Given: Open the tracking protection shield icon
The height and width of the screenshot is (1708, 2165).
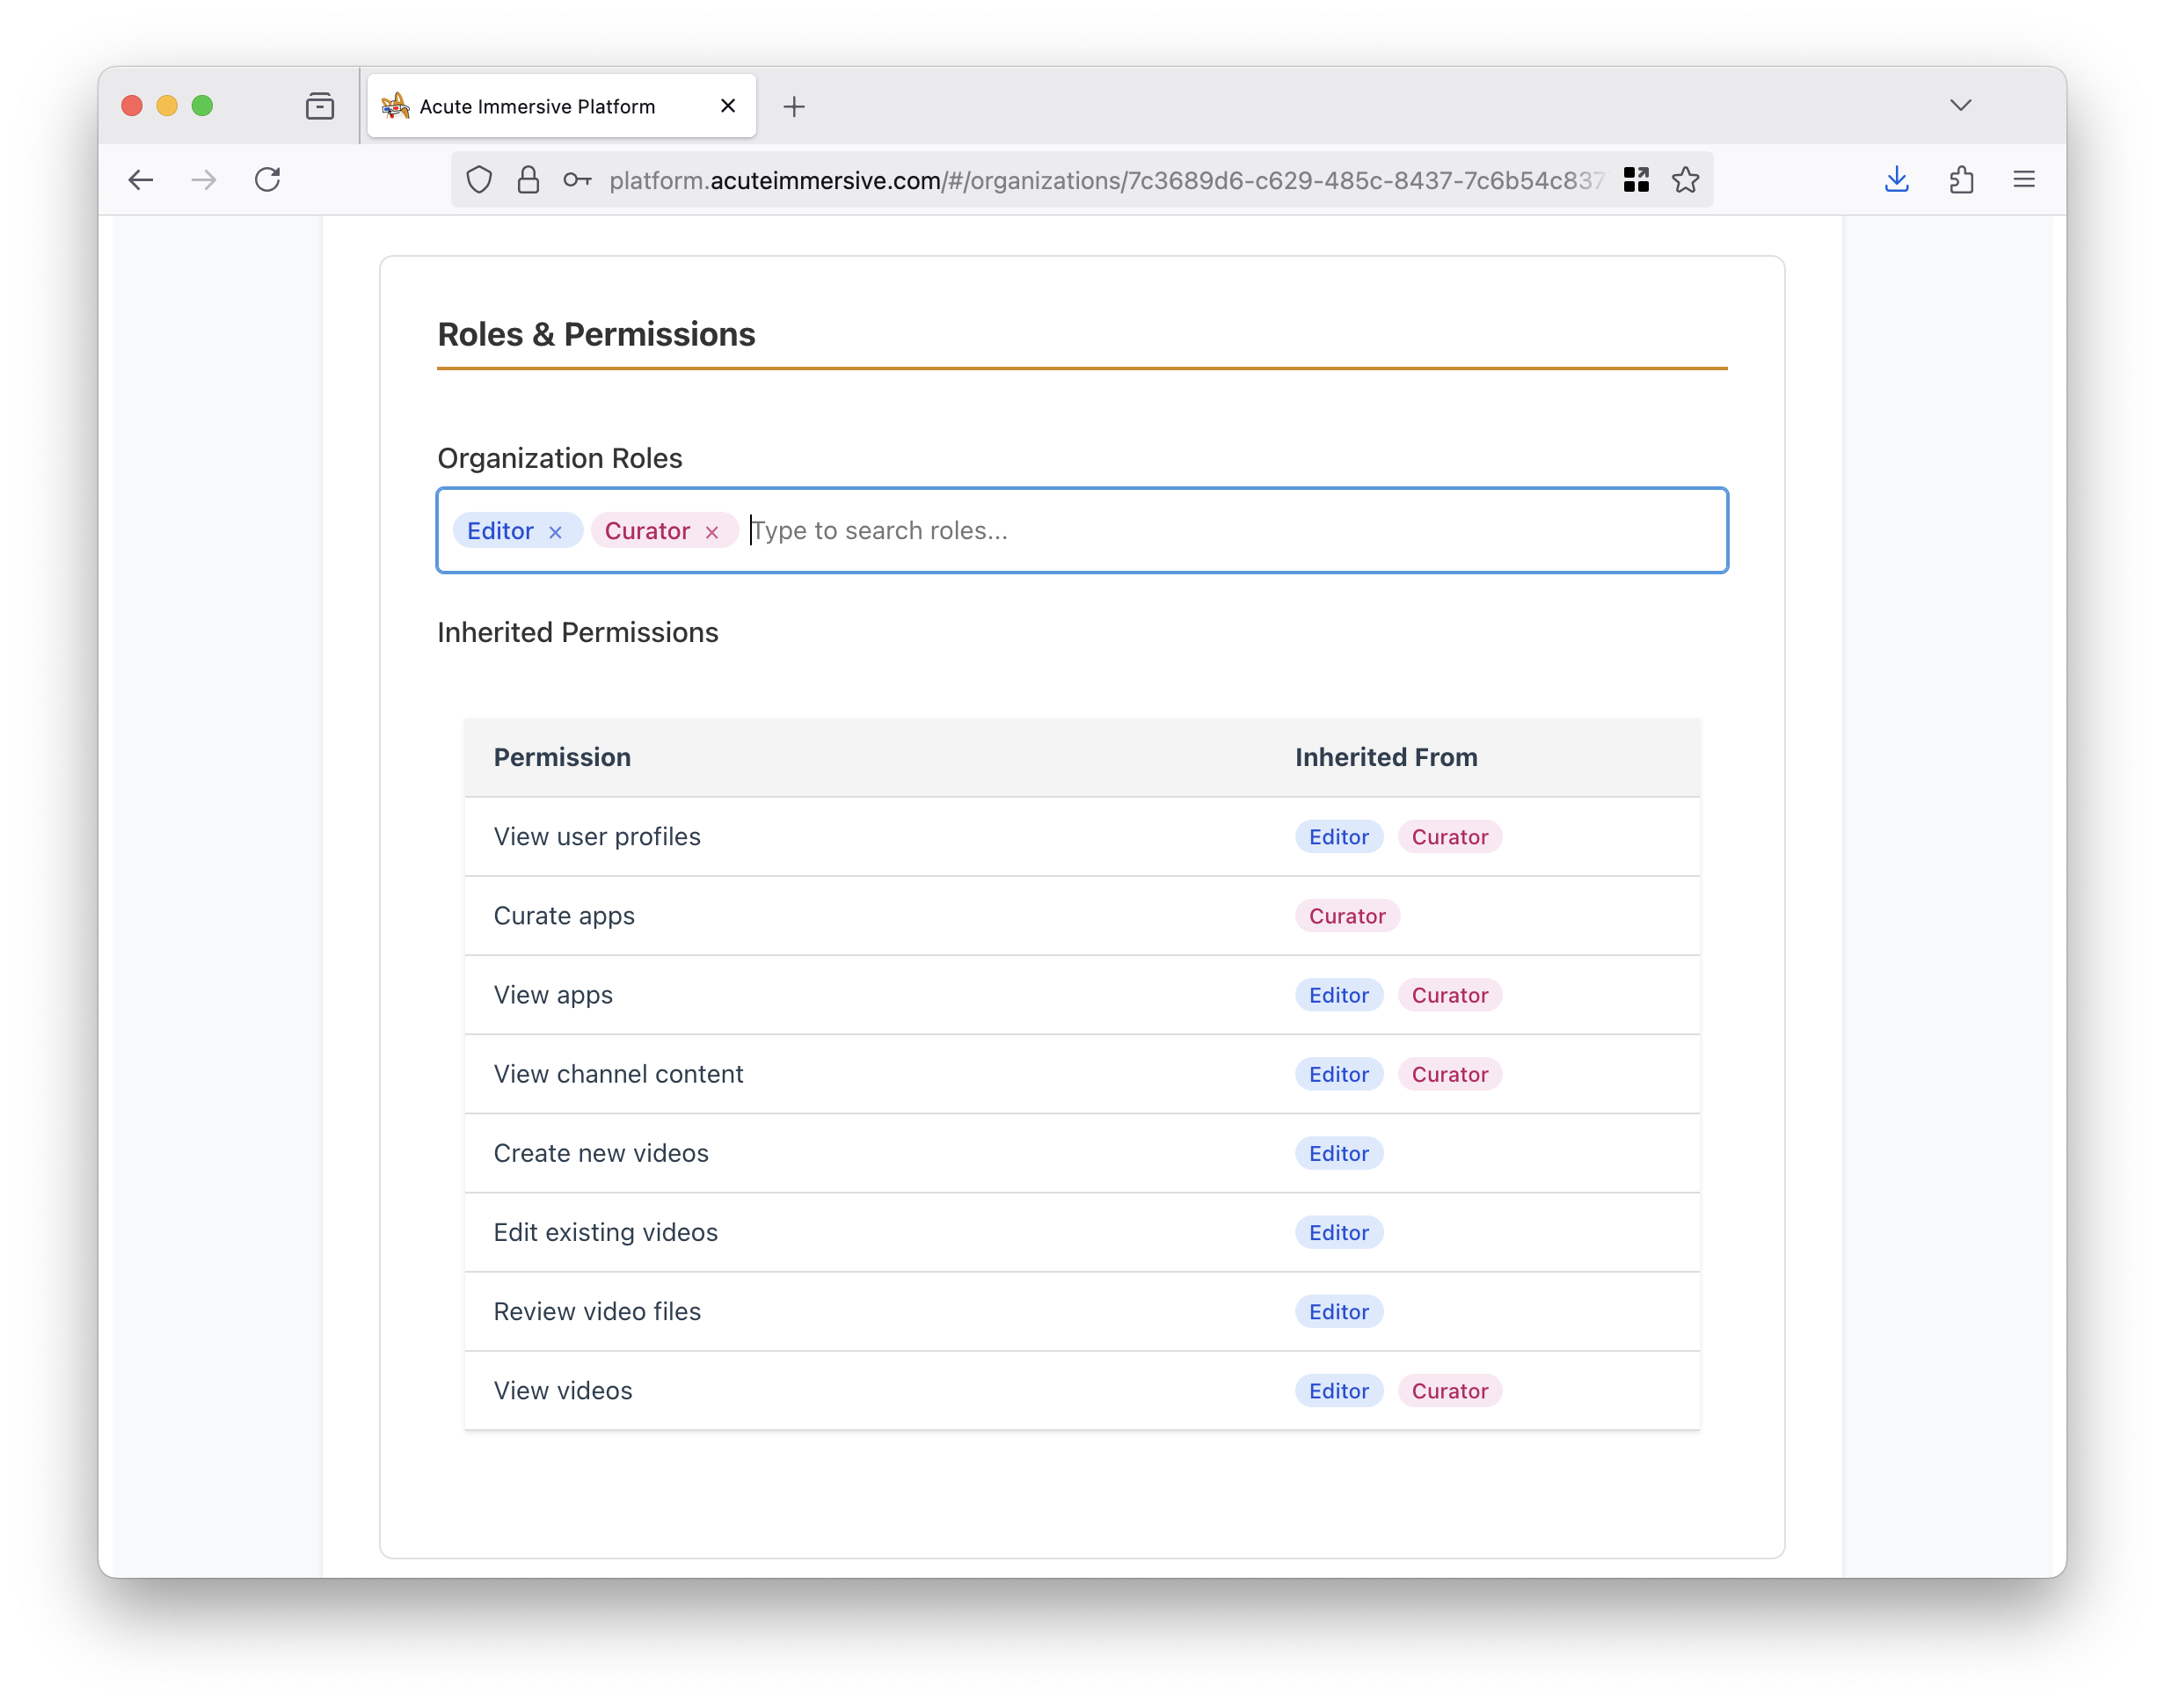Looking at the screenshot, I should 480,180.
